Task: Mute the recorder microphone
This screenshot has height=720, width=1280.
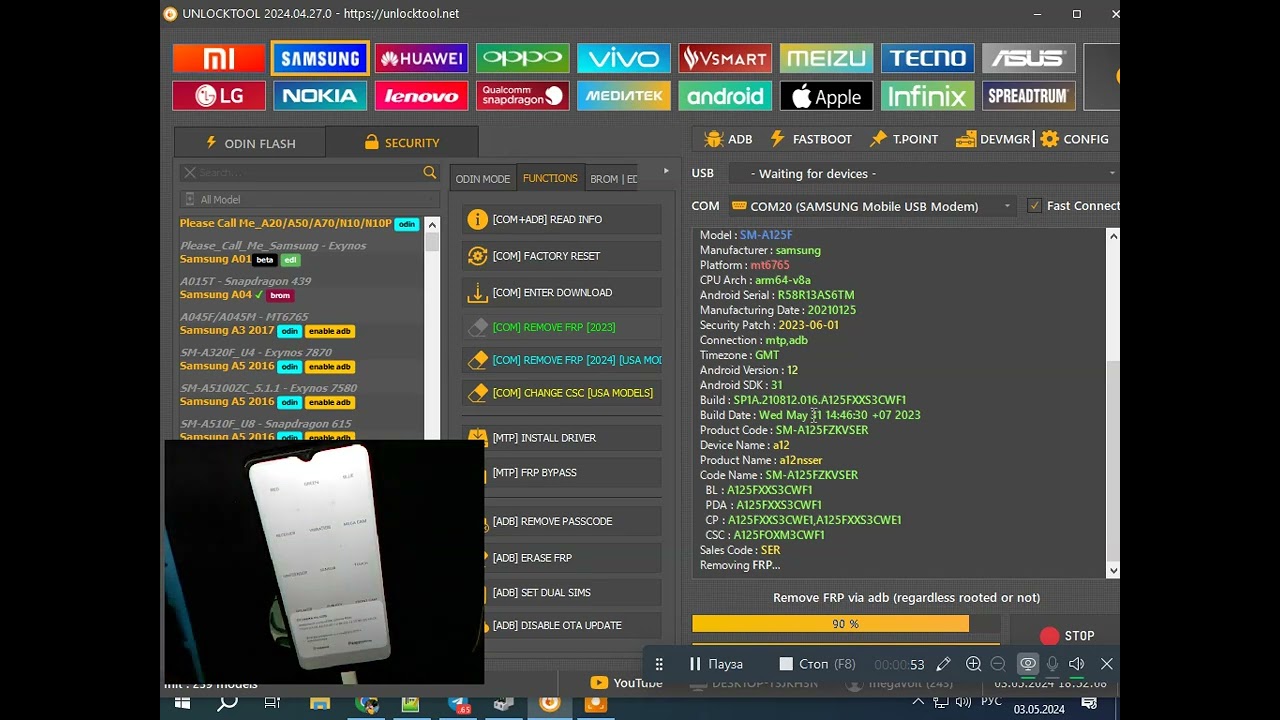Action: 1052,664
